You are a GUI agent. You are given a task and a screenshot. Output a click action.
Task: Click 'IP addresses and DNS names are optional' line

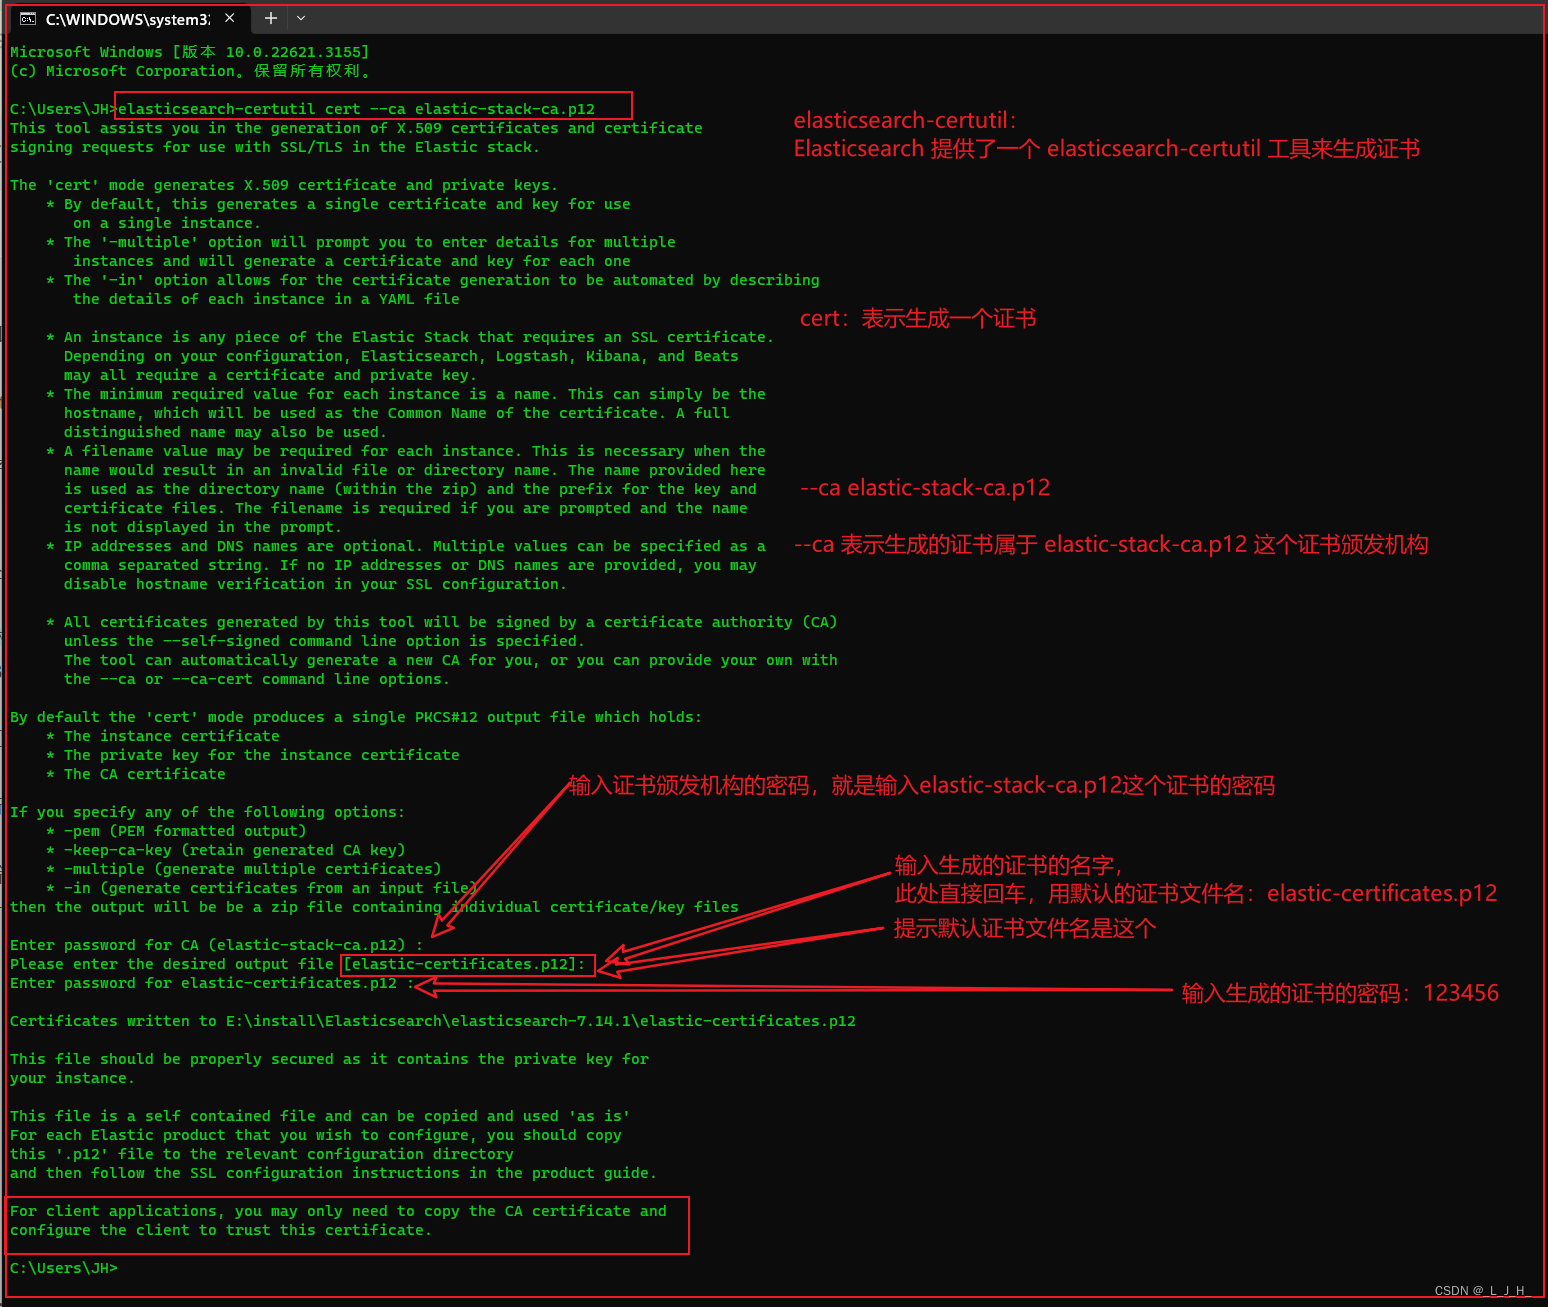[x=406, y=546]
